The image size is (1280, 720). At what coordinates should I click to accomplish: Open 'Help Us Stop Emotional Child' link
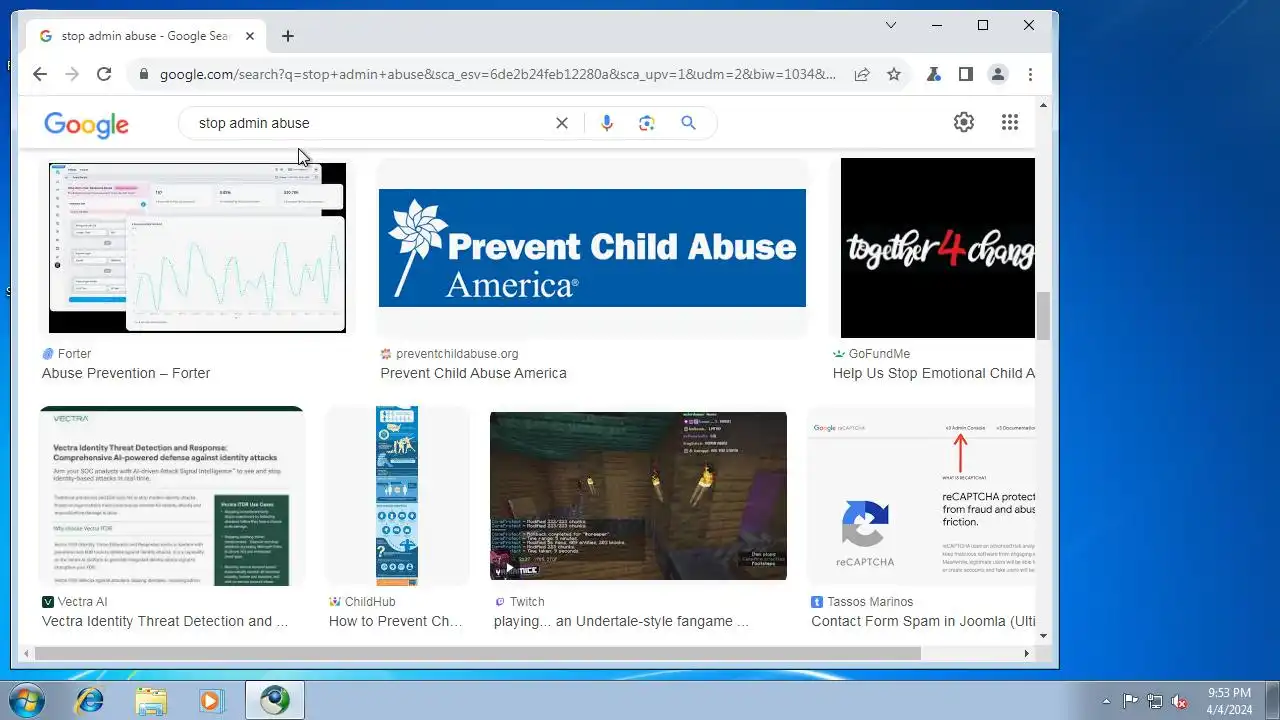[934, 373]
